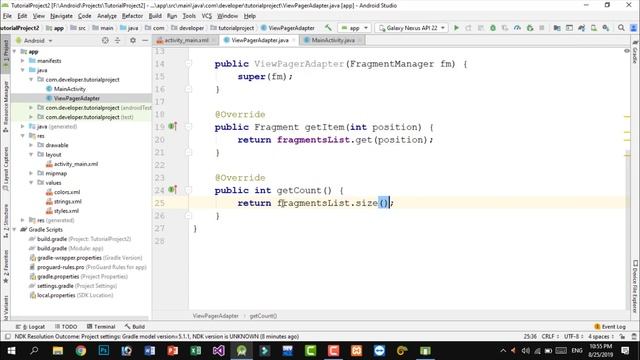Collapse the values folder
This screenshot has width=640, height=360.
(x=31, y=183)
